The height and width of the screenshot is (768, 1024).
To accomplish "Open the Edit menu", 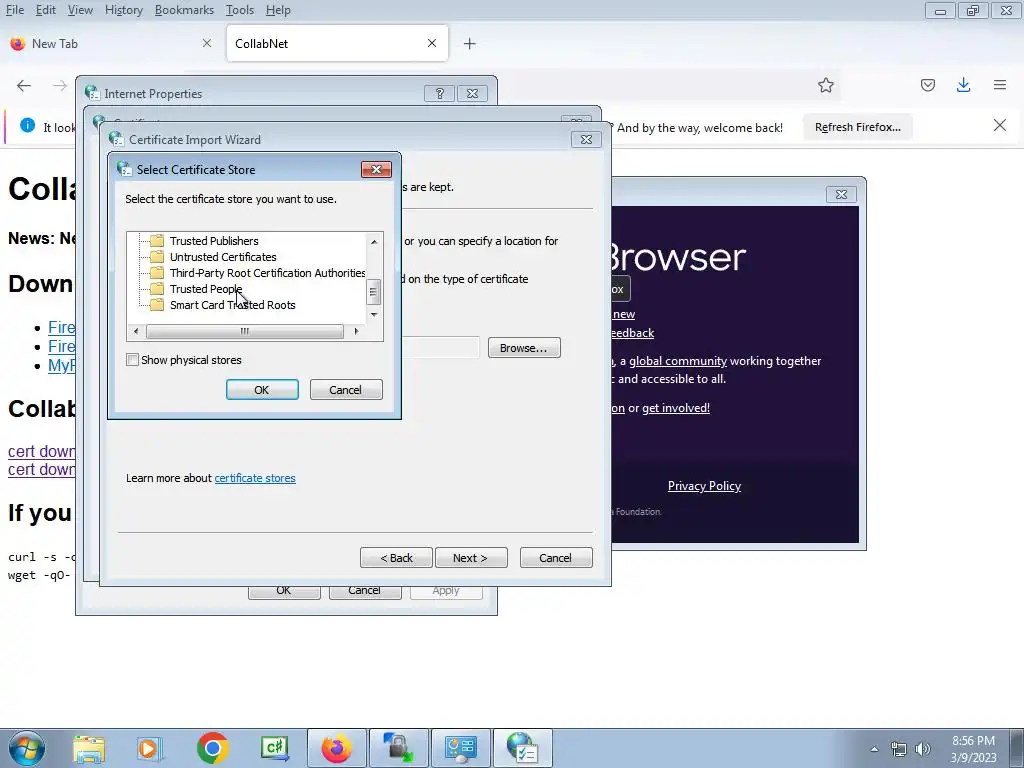I will click(x=45, y=10).
